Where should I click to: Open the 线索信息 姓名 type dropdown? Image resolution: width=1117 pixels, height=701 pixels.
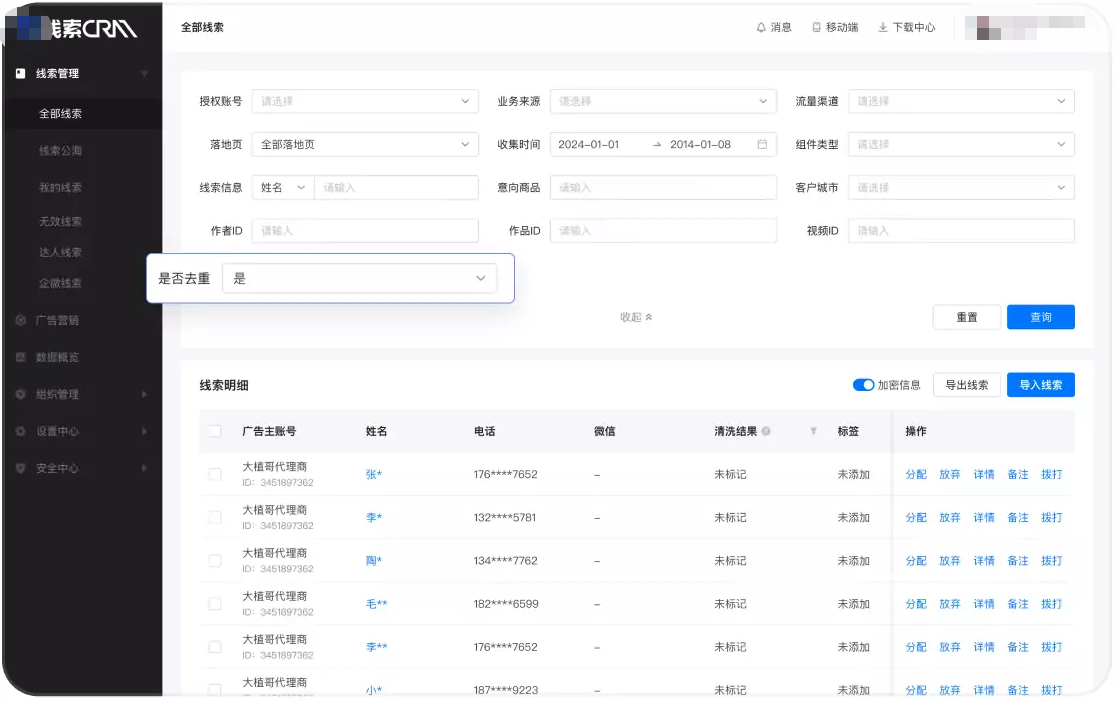click(x=283, y=187)
